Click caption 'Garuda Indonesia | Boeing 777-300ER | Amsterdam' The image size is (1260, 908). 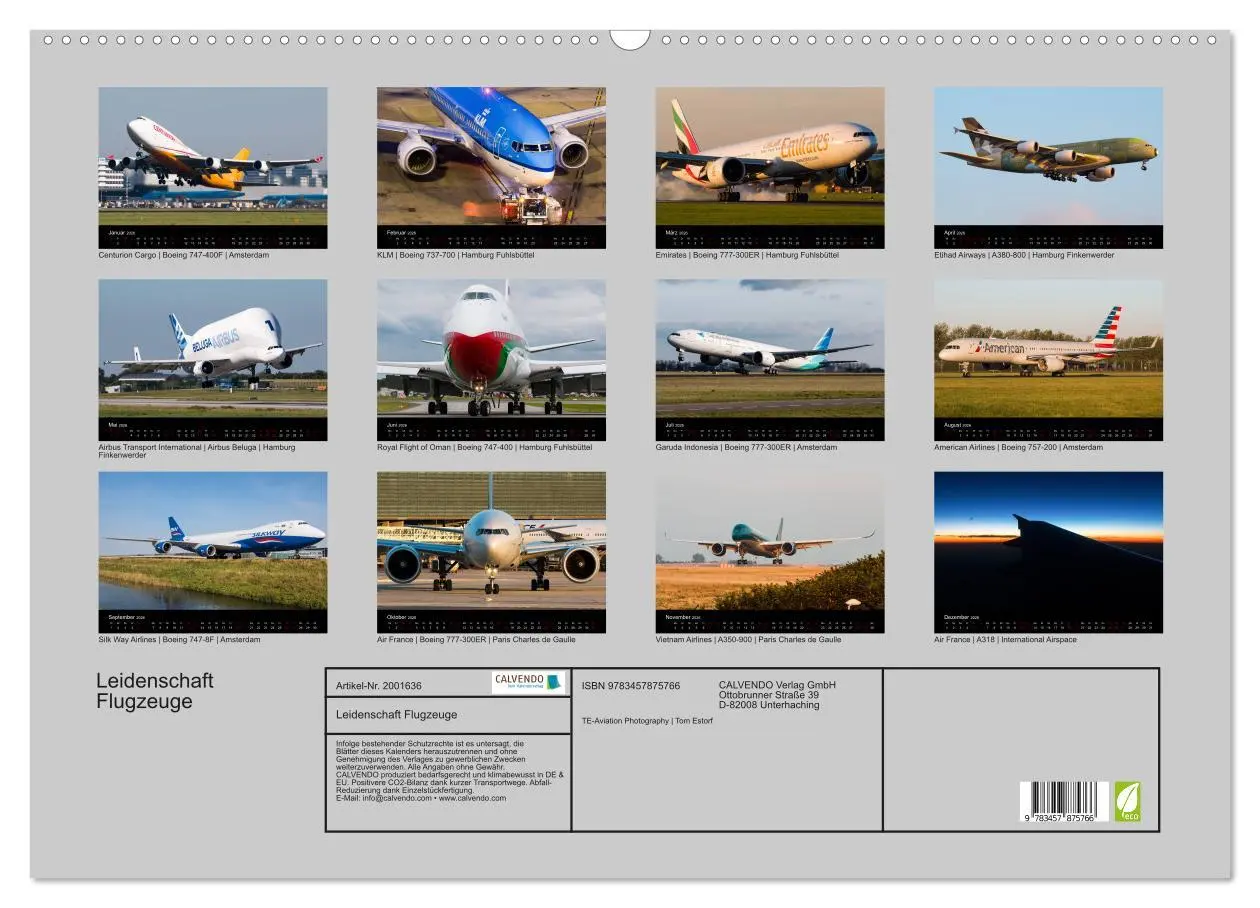pos(746,447)
